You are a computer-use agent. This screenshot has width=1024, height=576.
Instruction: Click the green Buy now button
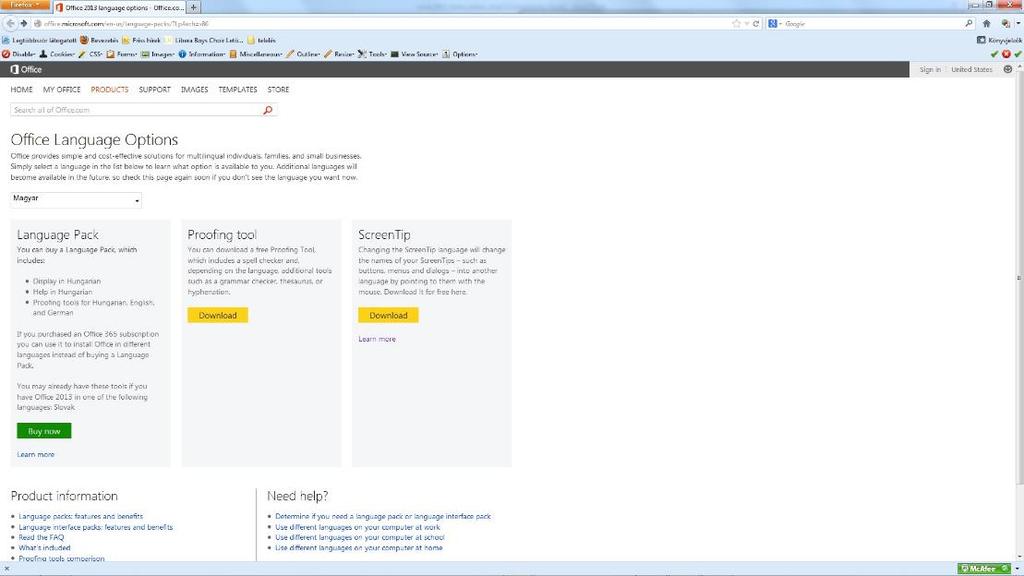click(x=44, y=431)
